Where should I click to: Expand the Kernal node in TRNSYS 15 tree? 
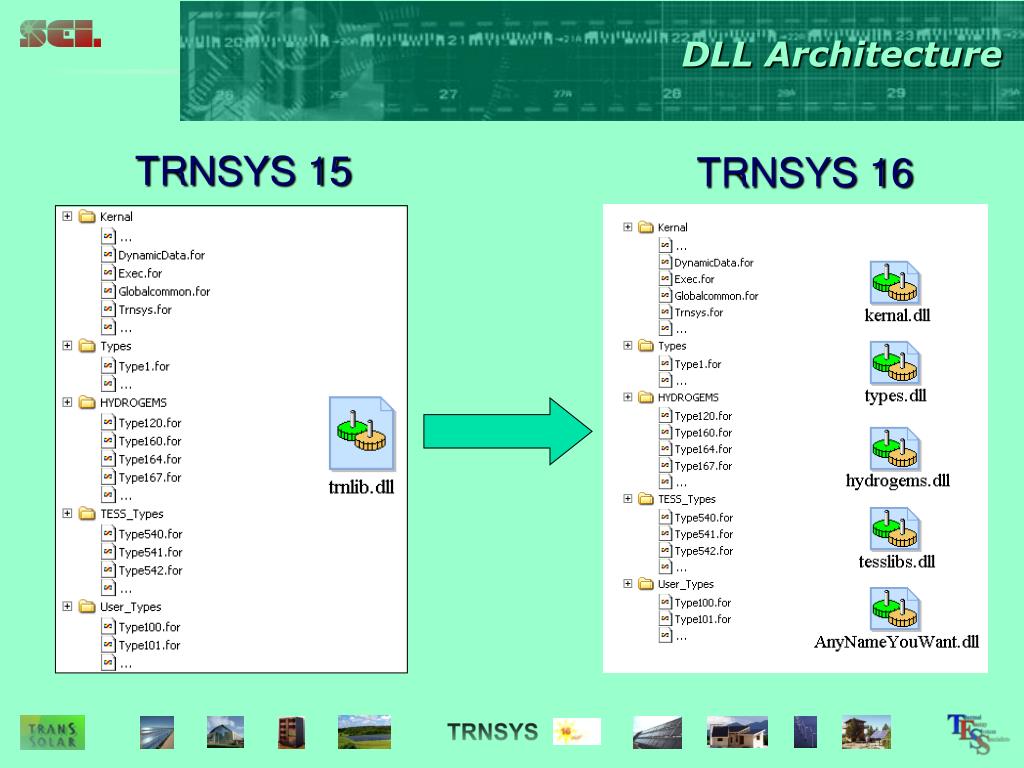(x=67, y=216)
